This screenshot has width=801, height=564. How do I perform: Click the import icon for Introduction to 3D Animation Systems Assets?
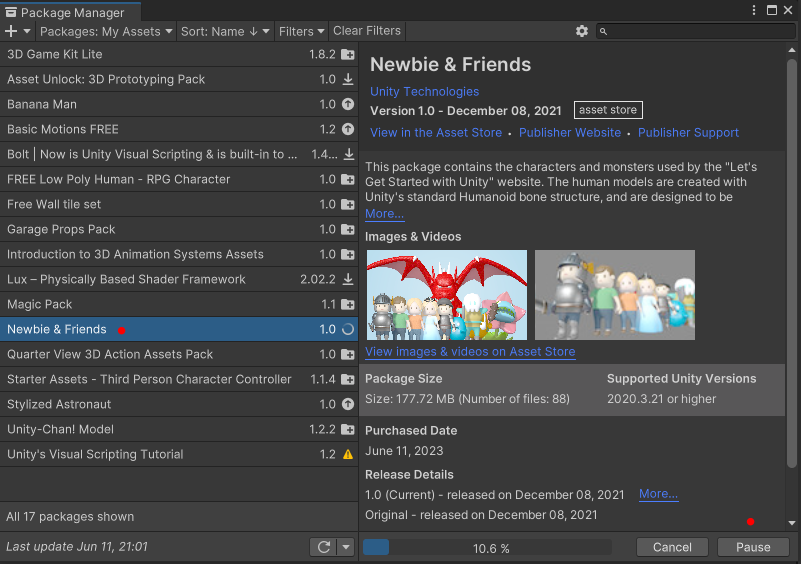(348, 254)
